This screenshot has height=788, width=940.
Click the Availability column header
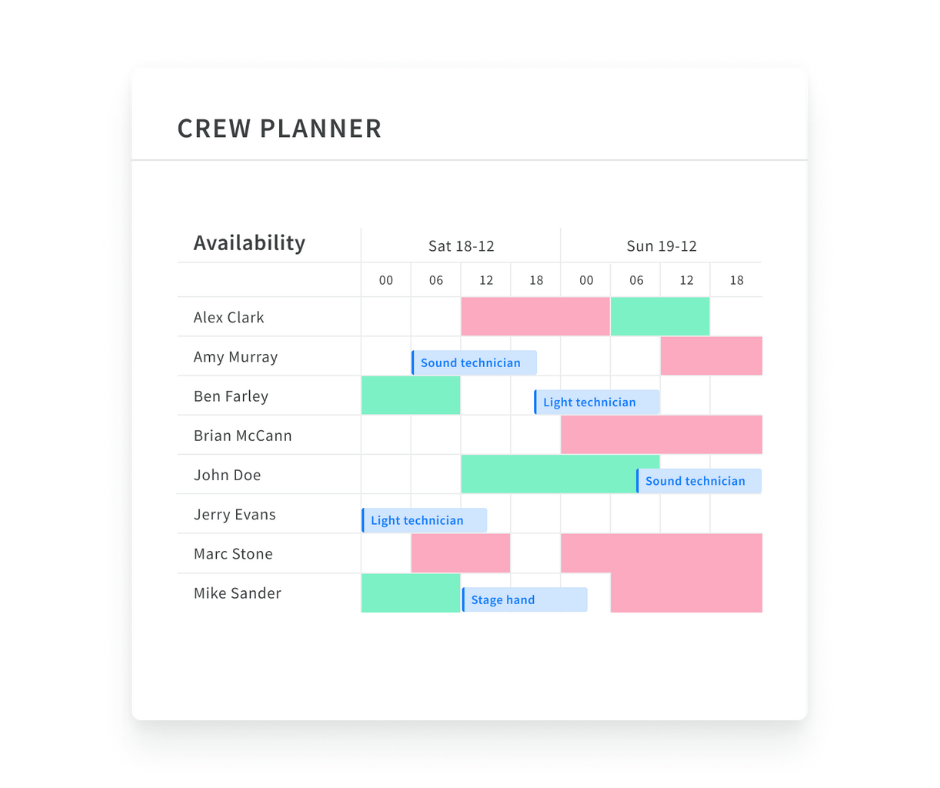click(x=249, y=243)
